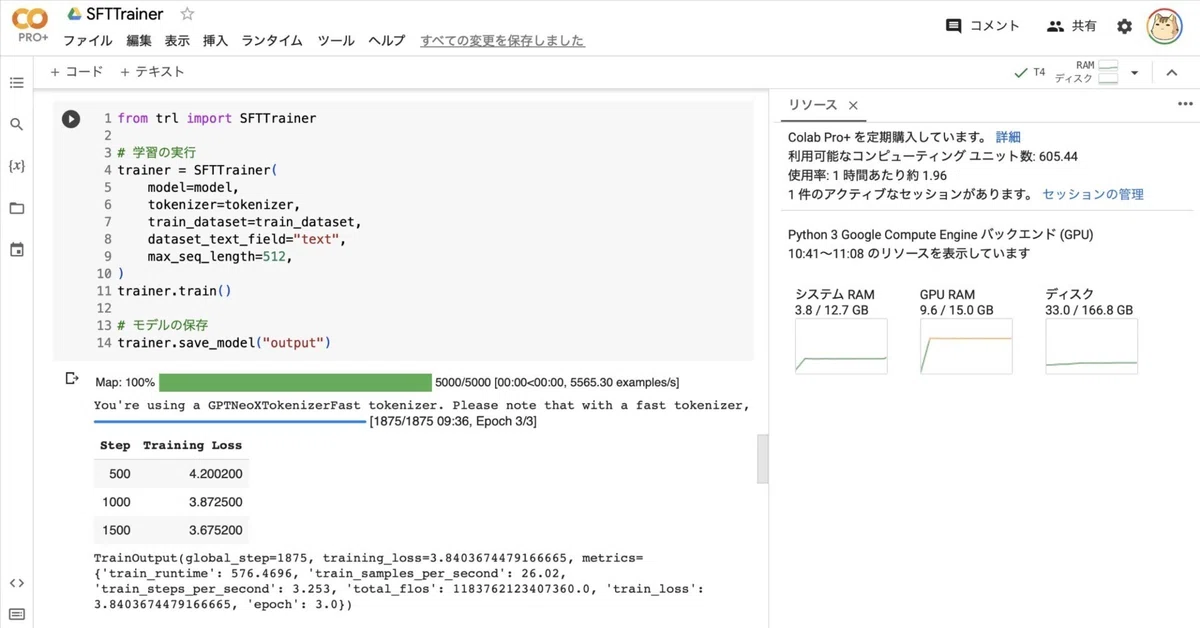
Task: Add a text cell with + テキスト
Action: pyautogui.click(x=152, y=72)
